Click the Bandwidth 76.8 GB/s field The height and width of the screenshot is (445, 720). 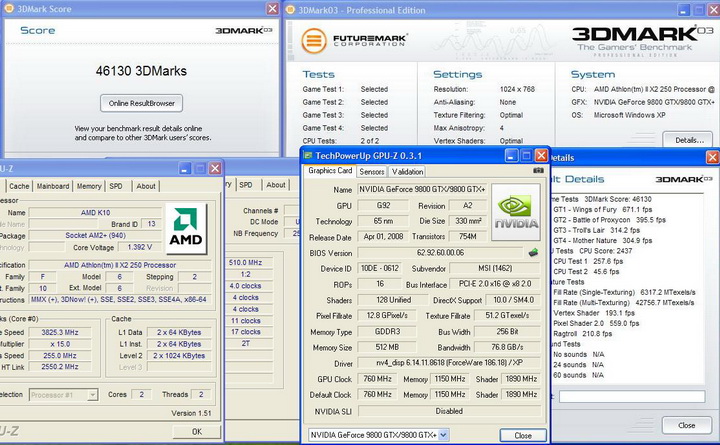[x=507, y=347]
